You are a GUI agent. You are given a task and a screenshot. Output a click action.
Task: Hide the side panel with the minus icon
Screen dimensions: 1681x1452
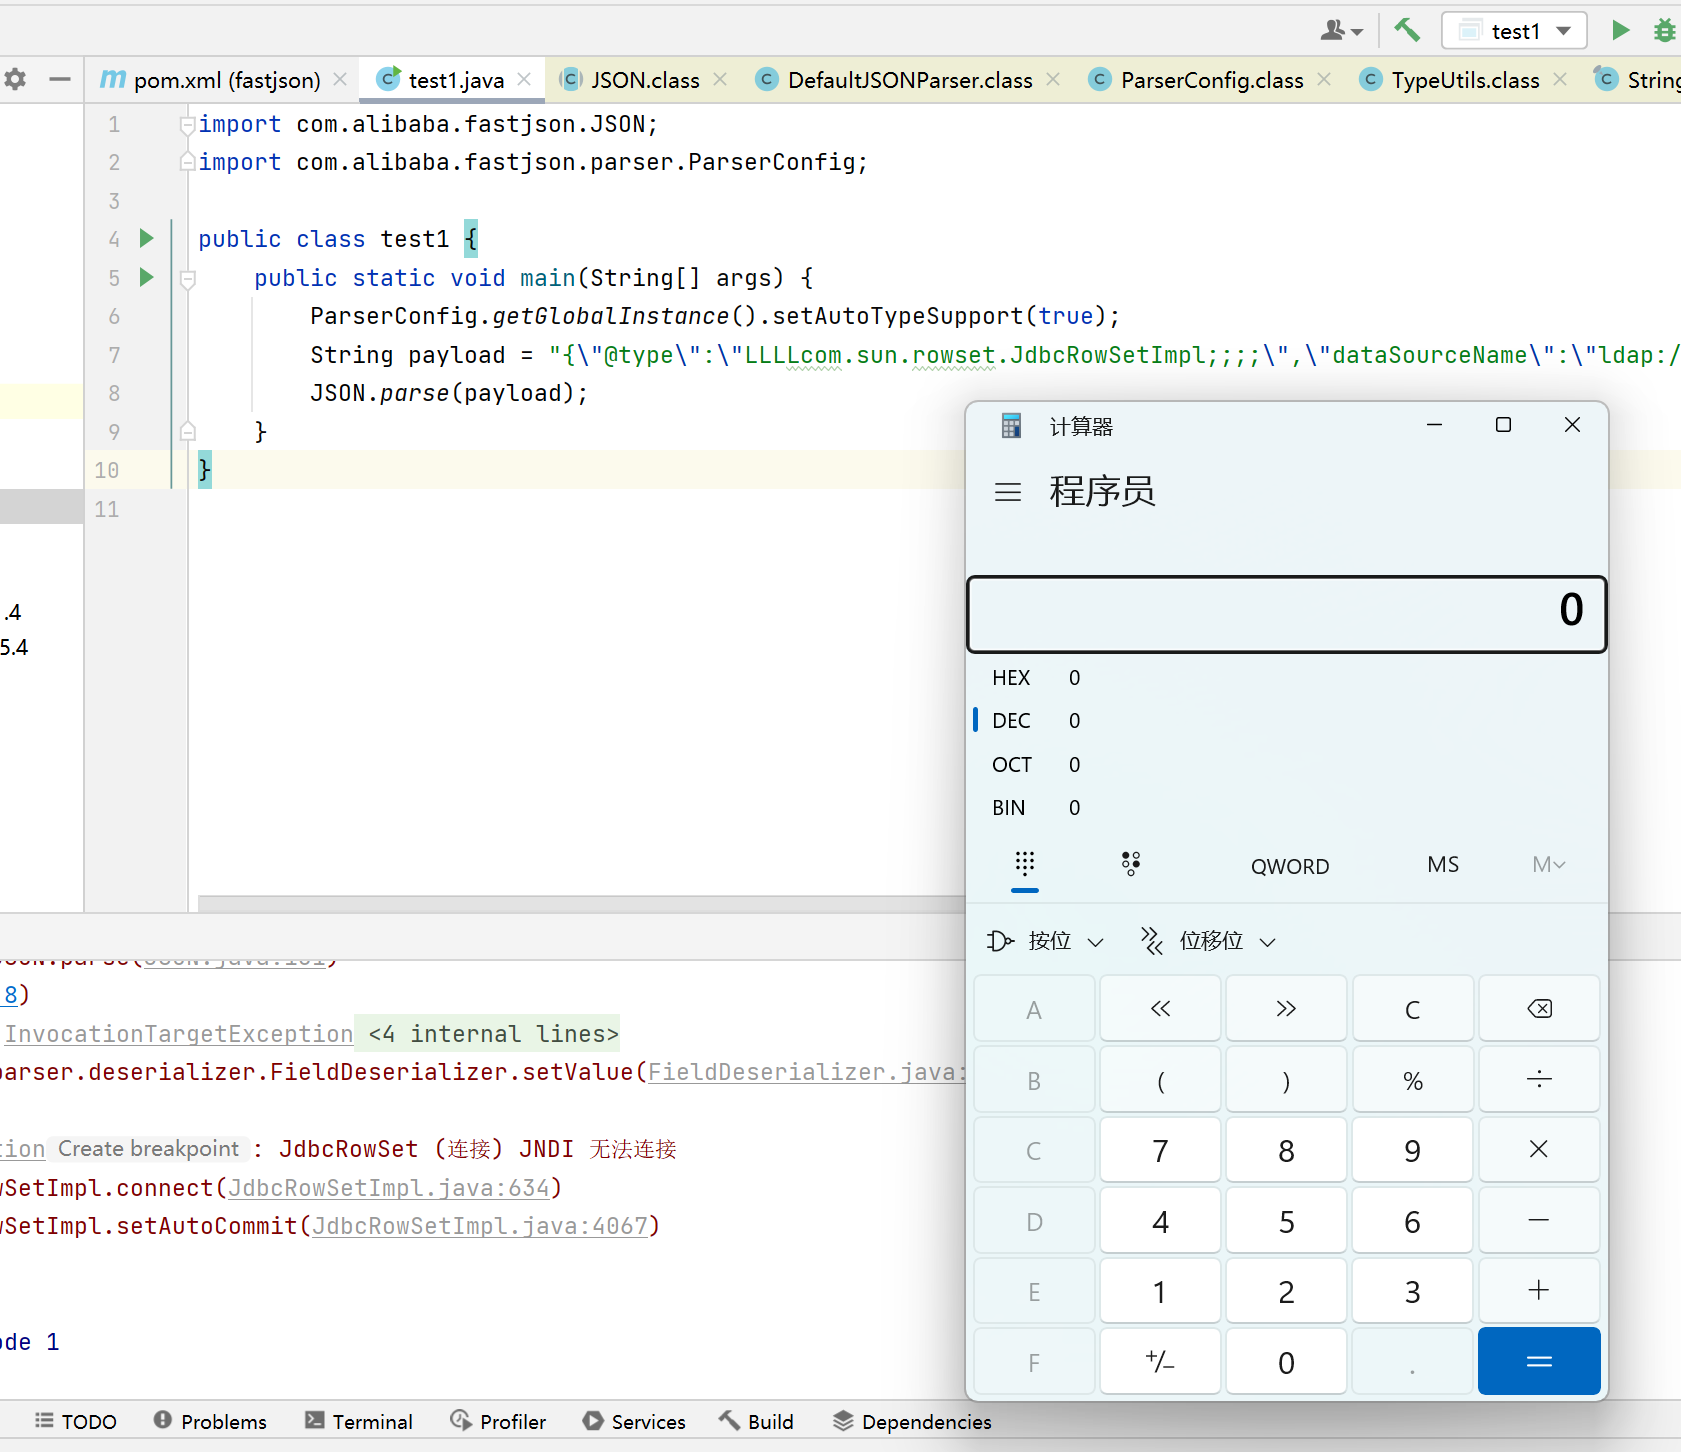(x=60, y=79)
